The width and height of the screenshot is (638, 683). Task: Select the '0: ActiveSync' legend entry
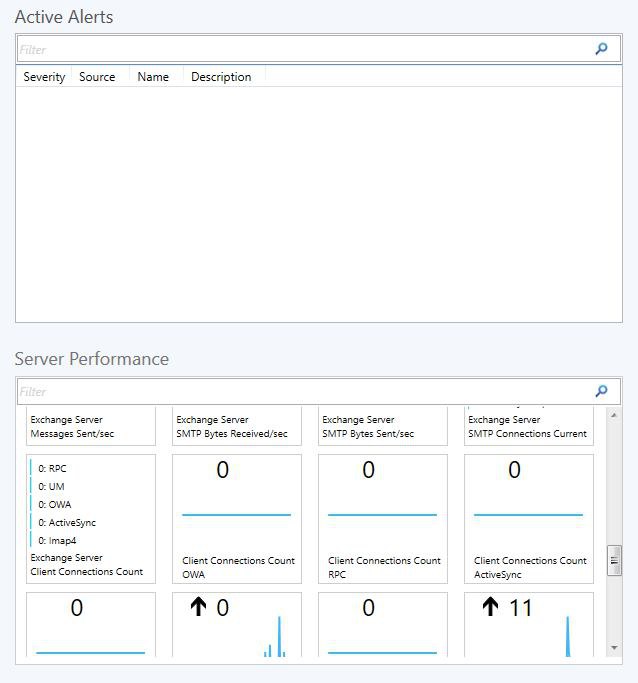pyautogui.click(x=67, y=523)
